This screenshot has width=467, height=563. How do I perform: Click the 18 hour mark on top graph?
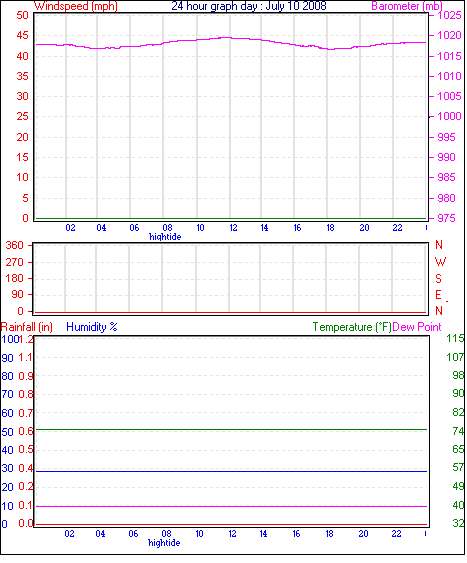(x=330, y=228)
